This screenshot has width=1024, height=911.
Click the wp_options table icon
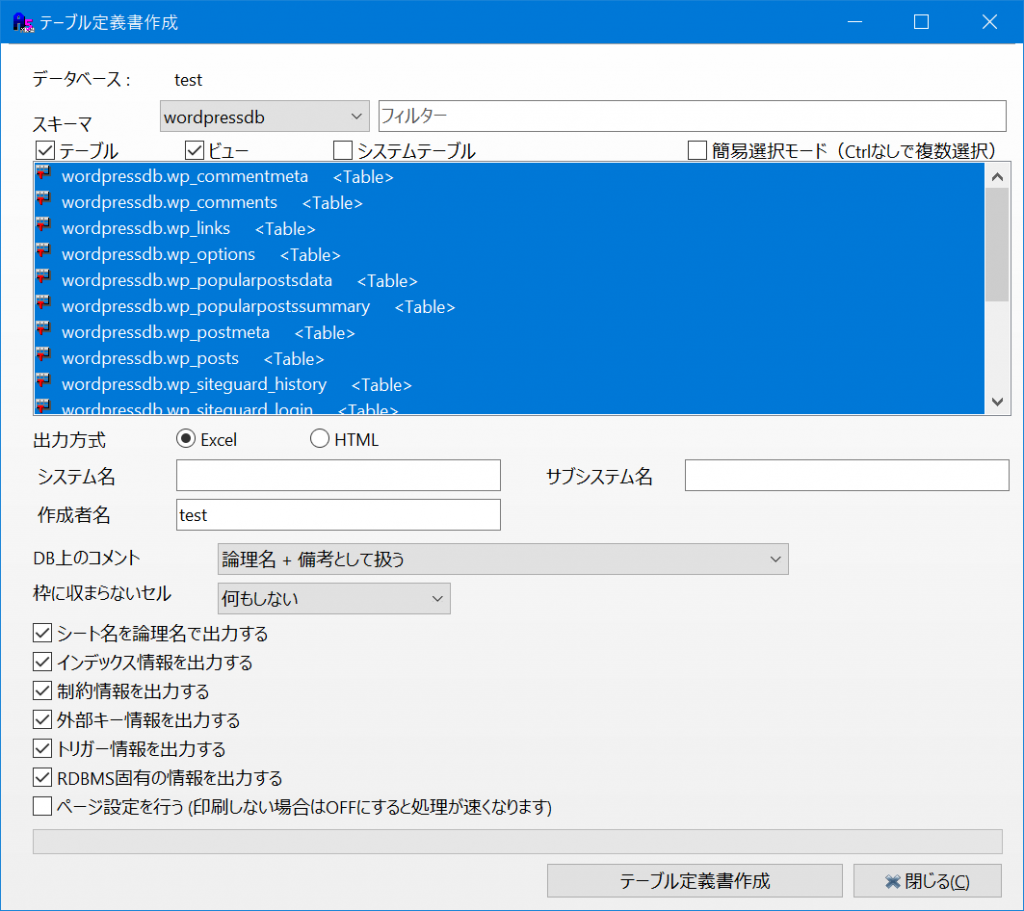43,252
